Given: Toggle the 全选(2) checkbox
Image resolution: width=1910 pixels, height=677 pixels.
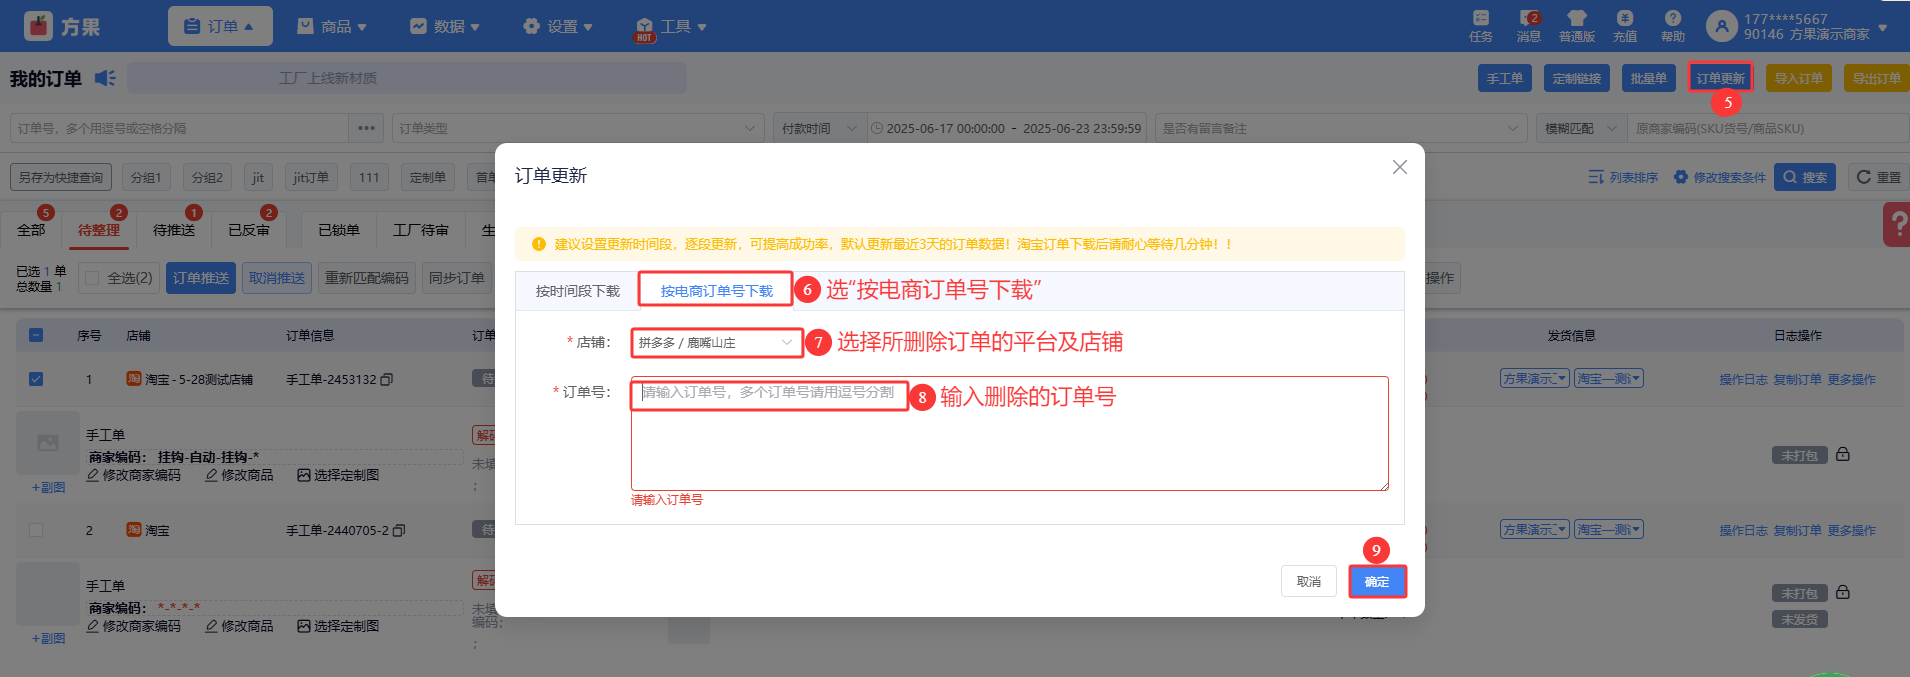Looking at the screenshot, I should pos(92,278).
